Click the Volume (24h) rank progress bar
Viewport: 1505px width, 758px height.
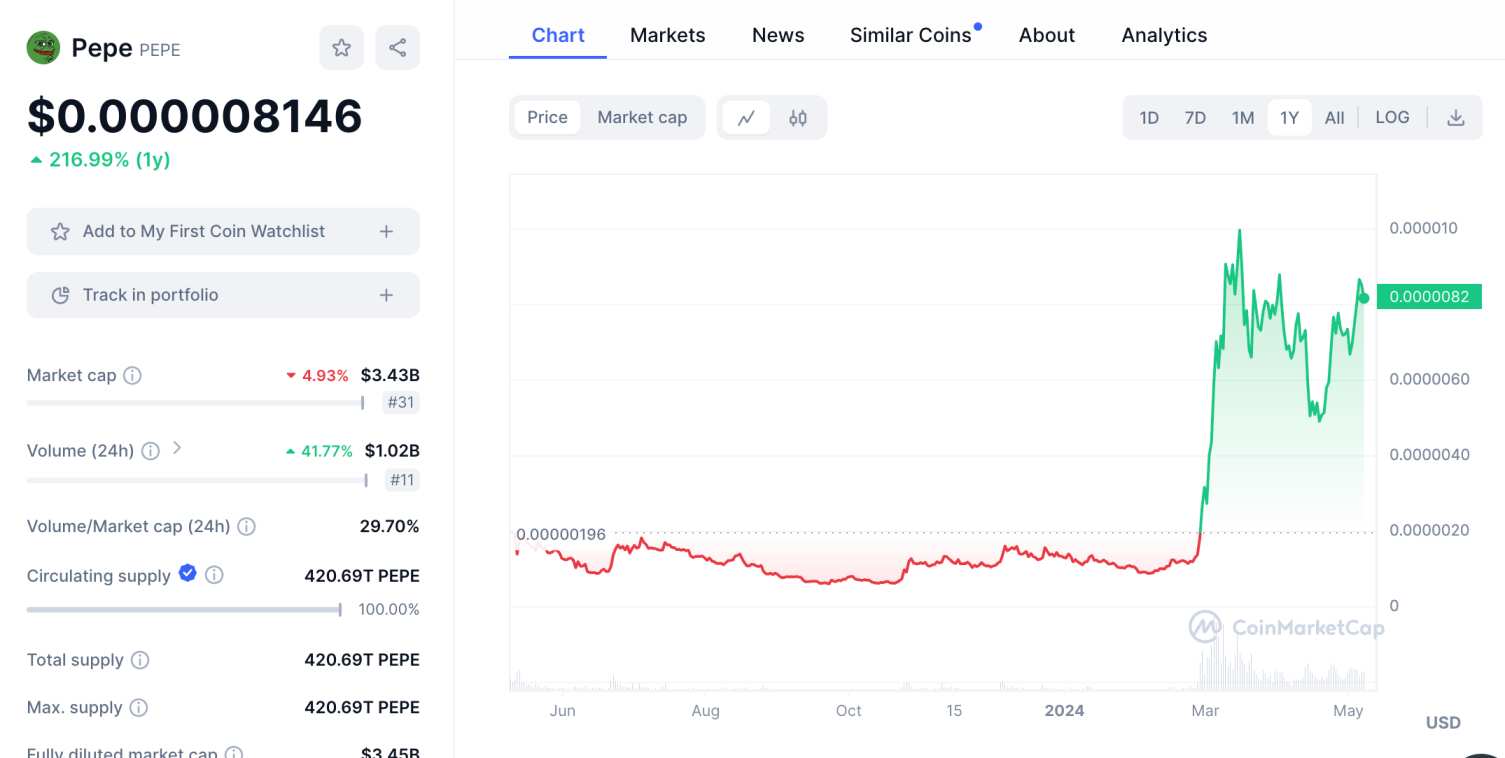(x=198, y=480)
